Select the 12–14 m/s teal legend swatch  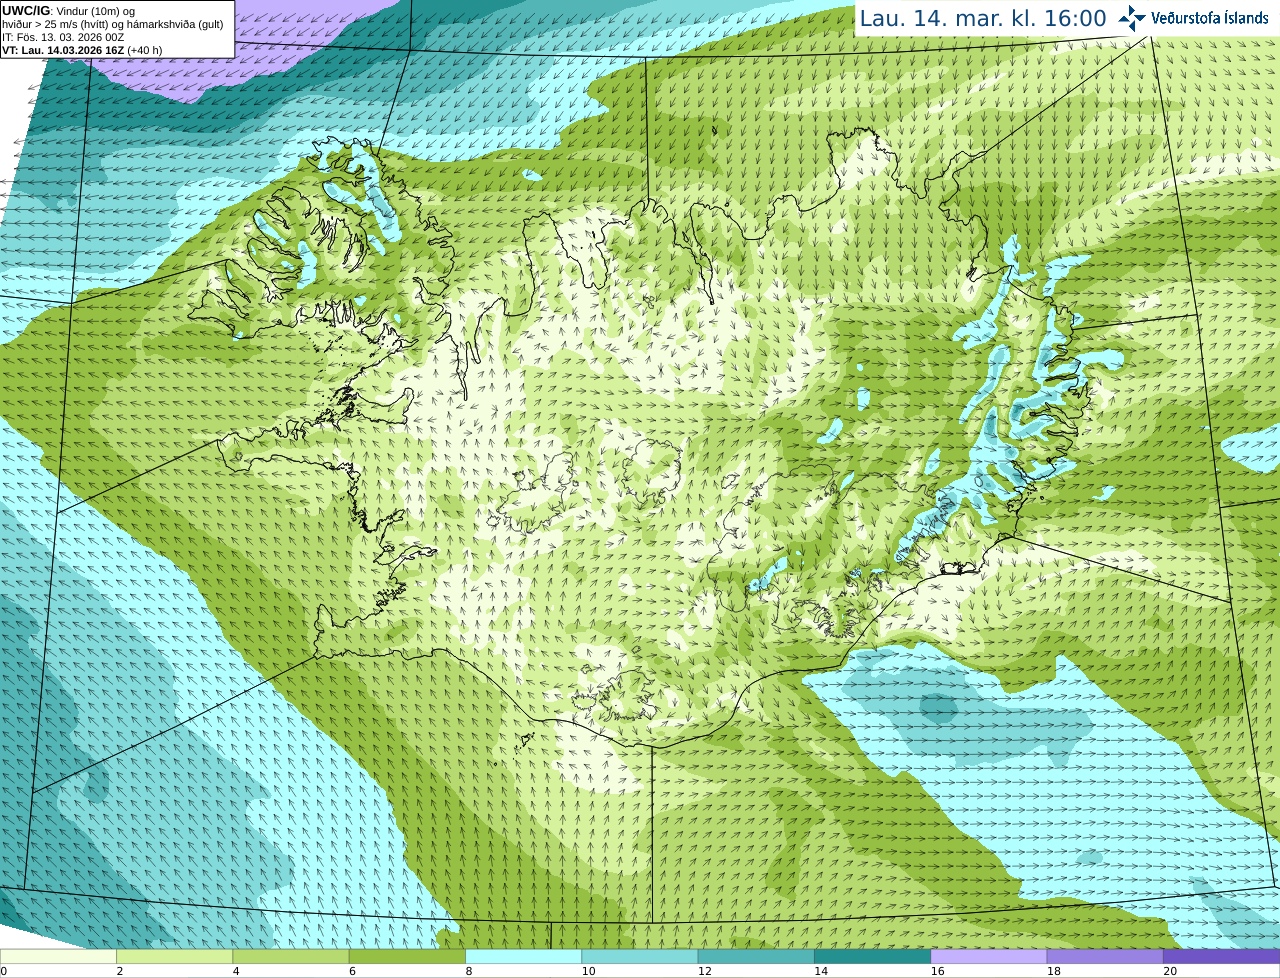pos(756,957)
